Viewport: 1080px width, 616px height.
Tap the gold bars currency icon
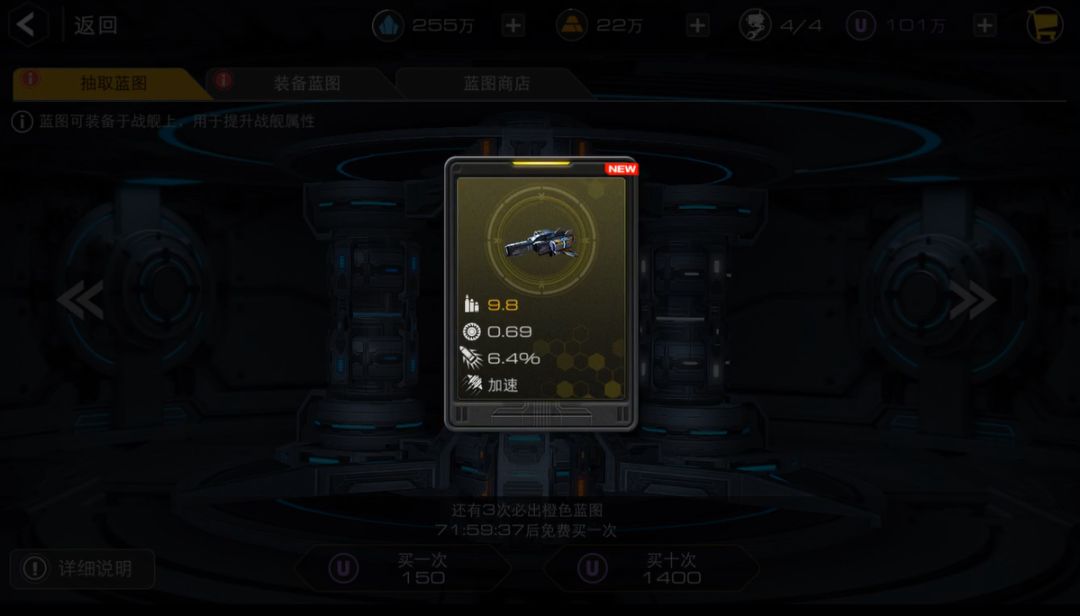[572, 25]
